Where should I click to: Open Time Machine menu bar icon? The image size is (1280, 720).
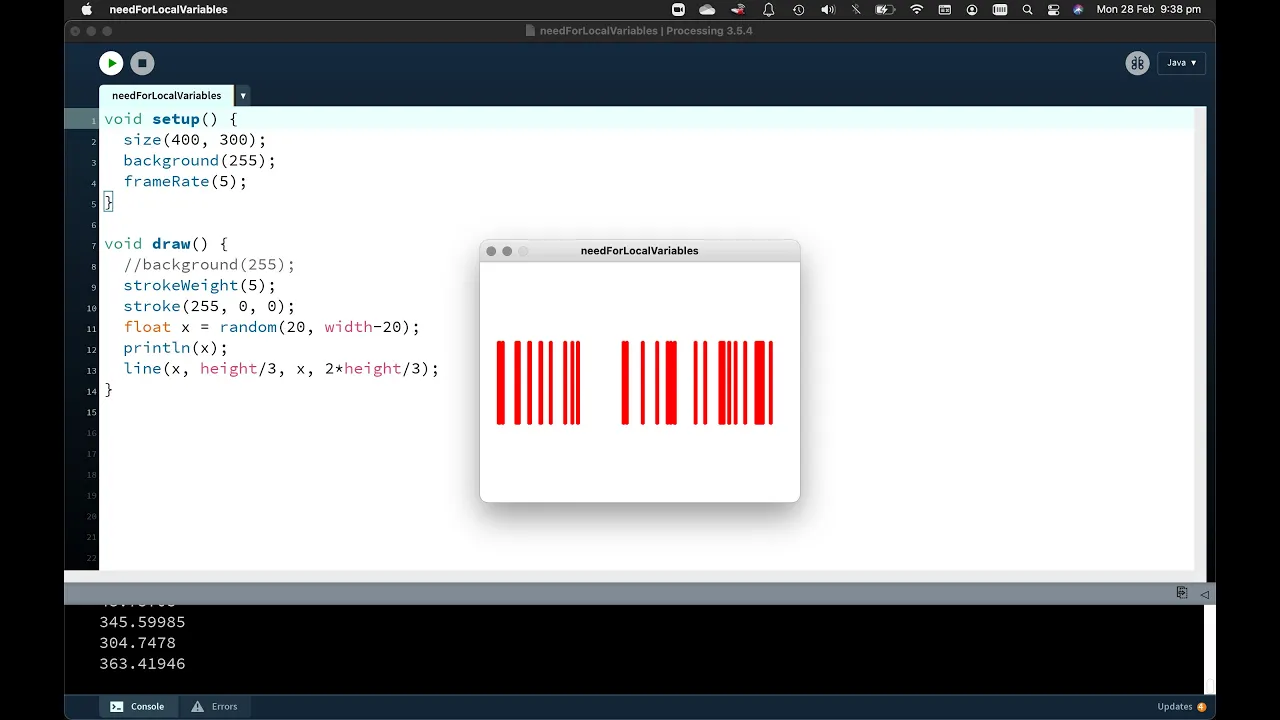(x=798, y=9)
